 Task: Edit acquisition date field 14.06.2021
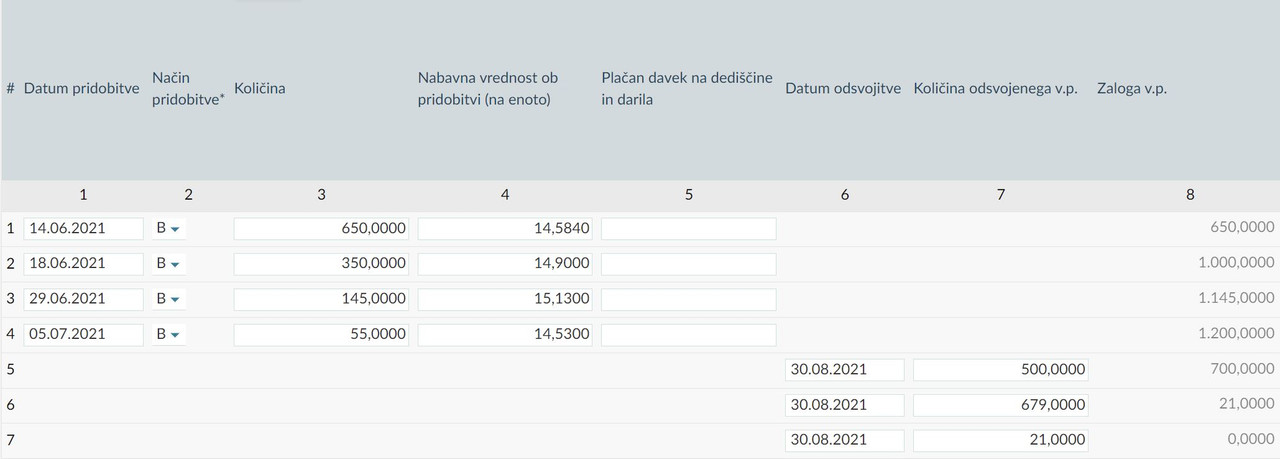point(84,229)
